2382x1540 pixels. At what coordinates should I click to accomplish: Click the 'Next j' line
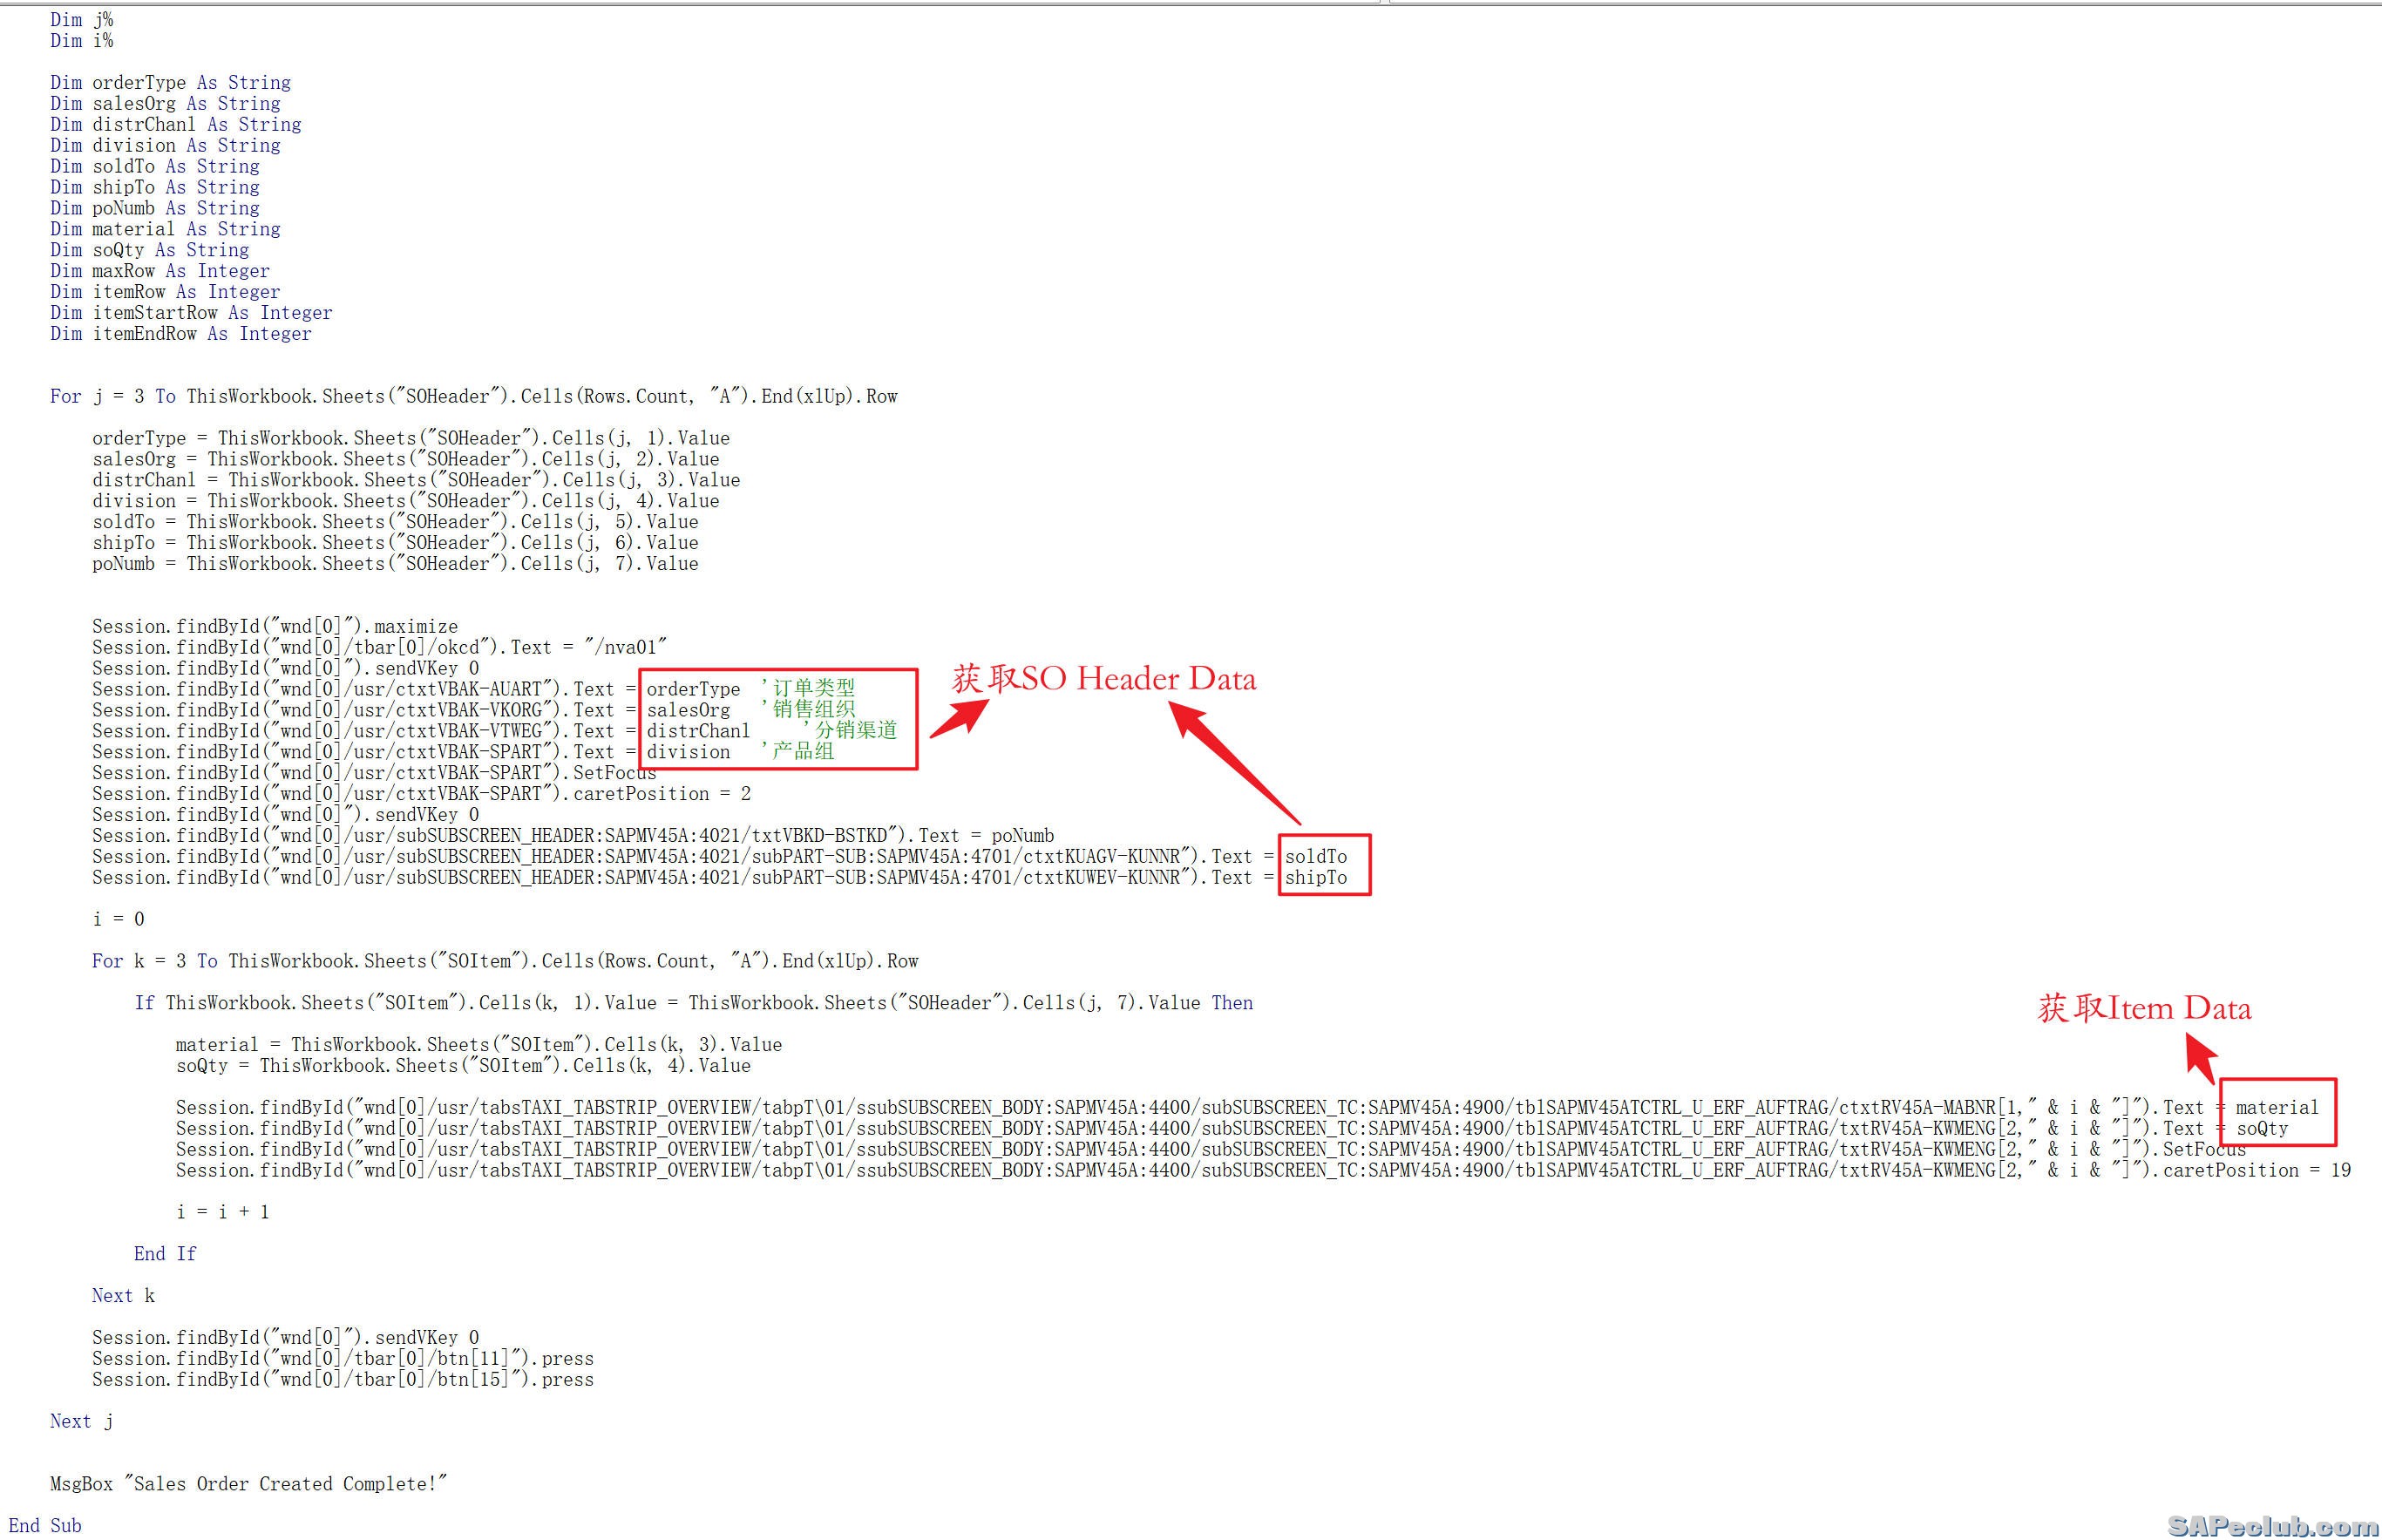pyautogui.click(x=81, y=1423)
